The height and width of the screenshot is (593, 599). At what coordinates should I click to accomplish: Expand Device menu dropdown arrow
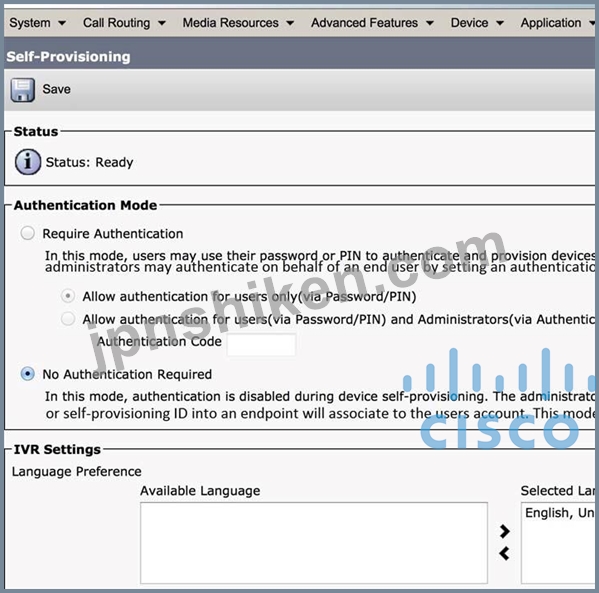[500, 23]
